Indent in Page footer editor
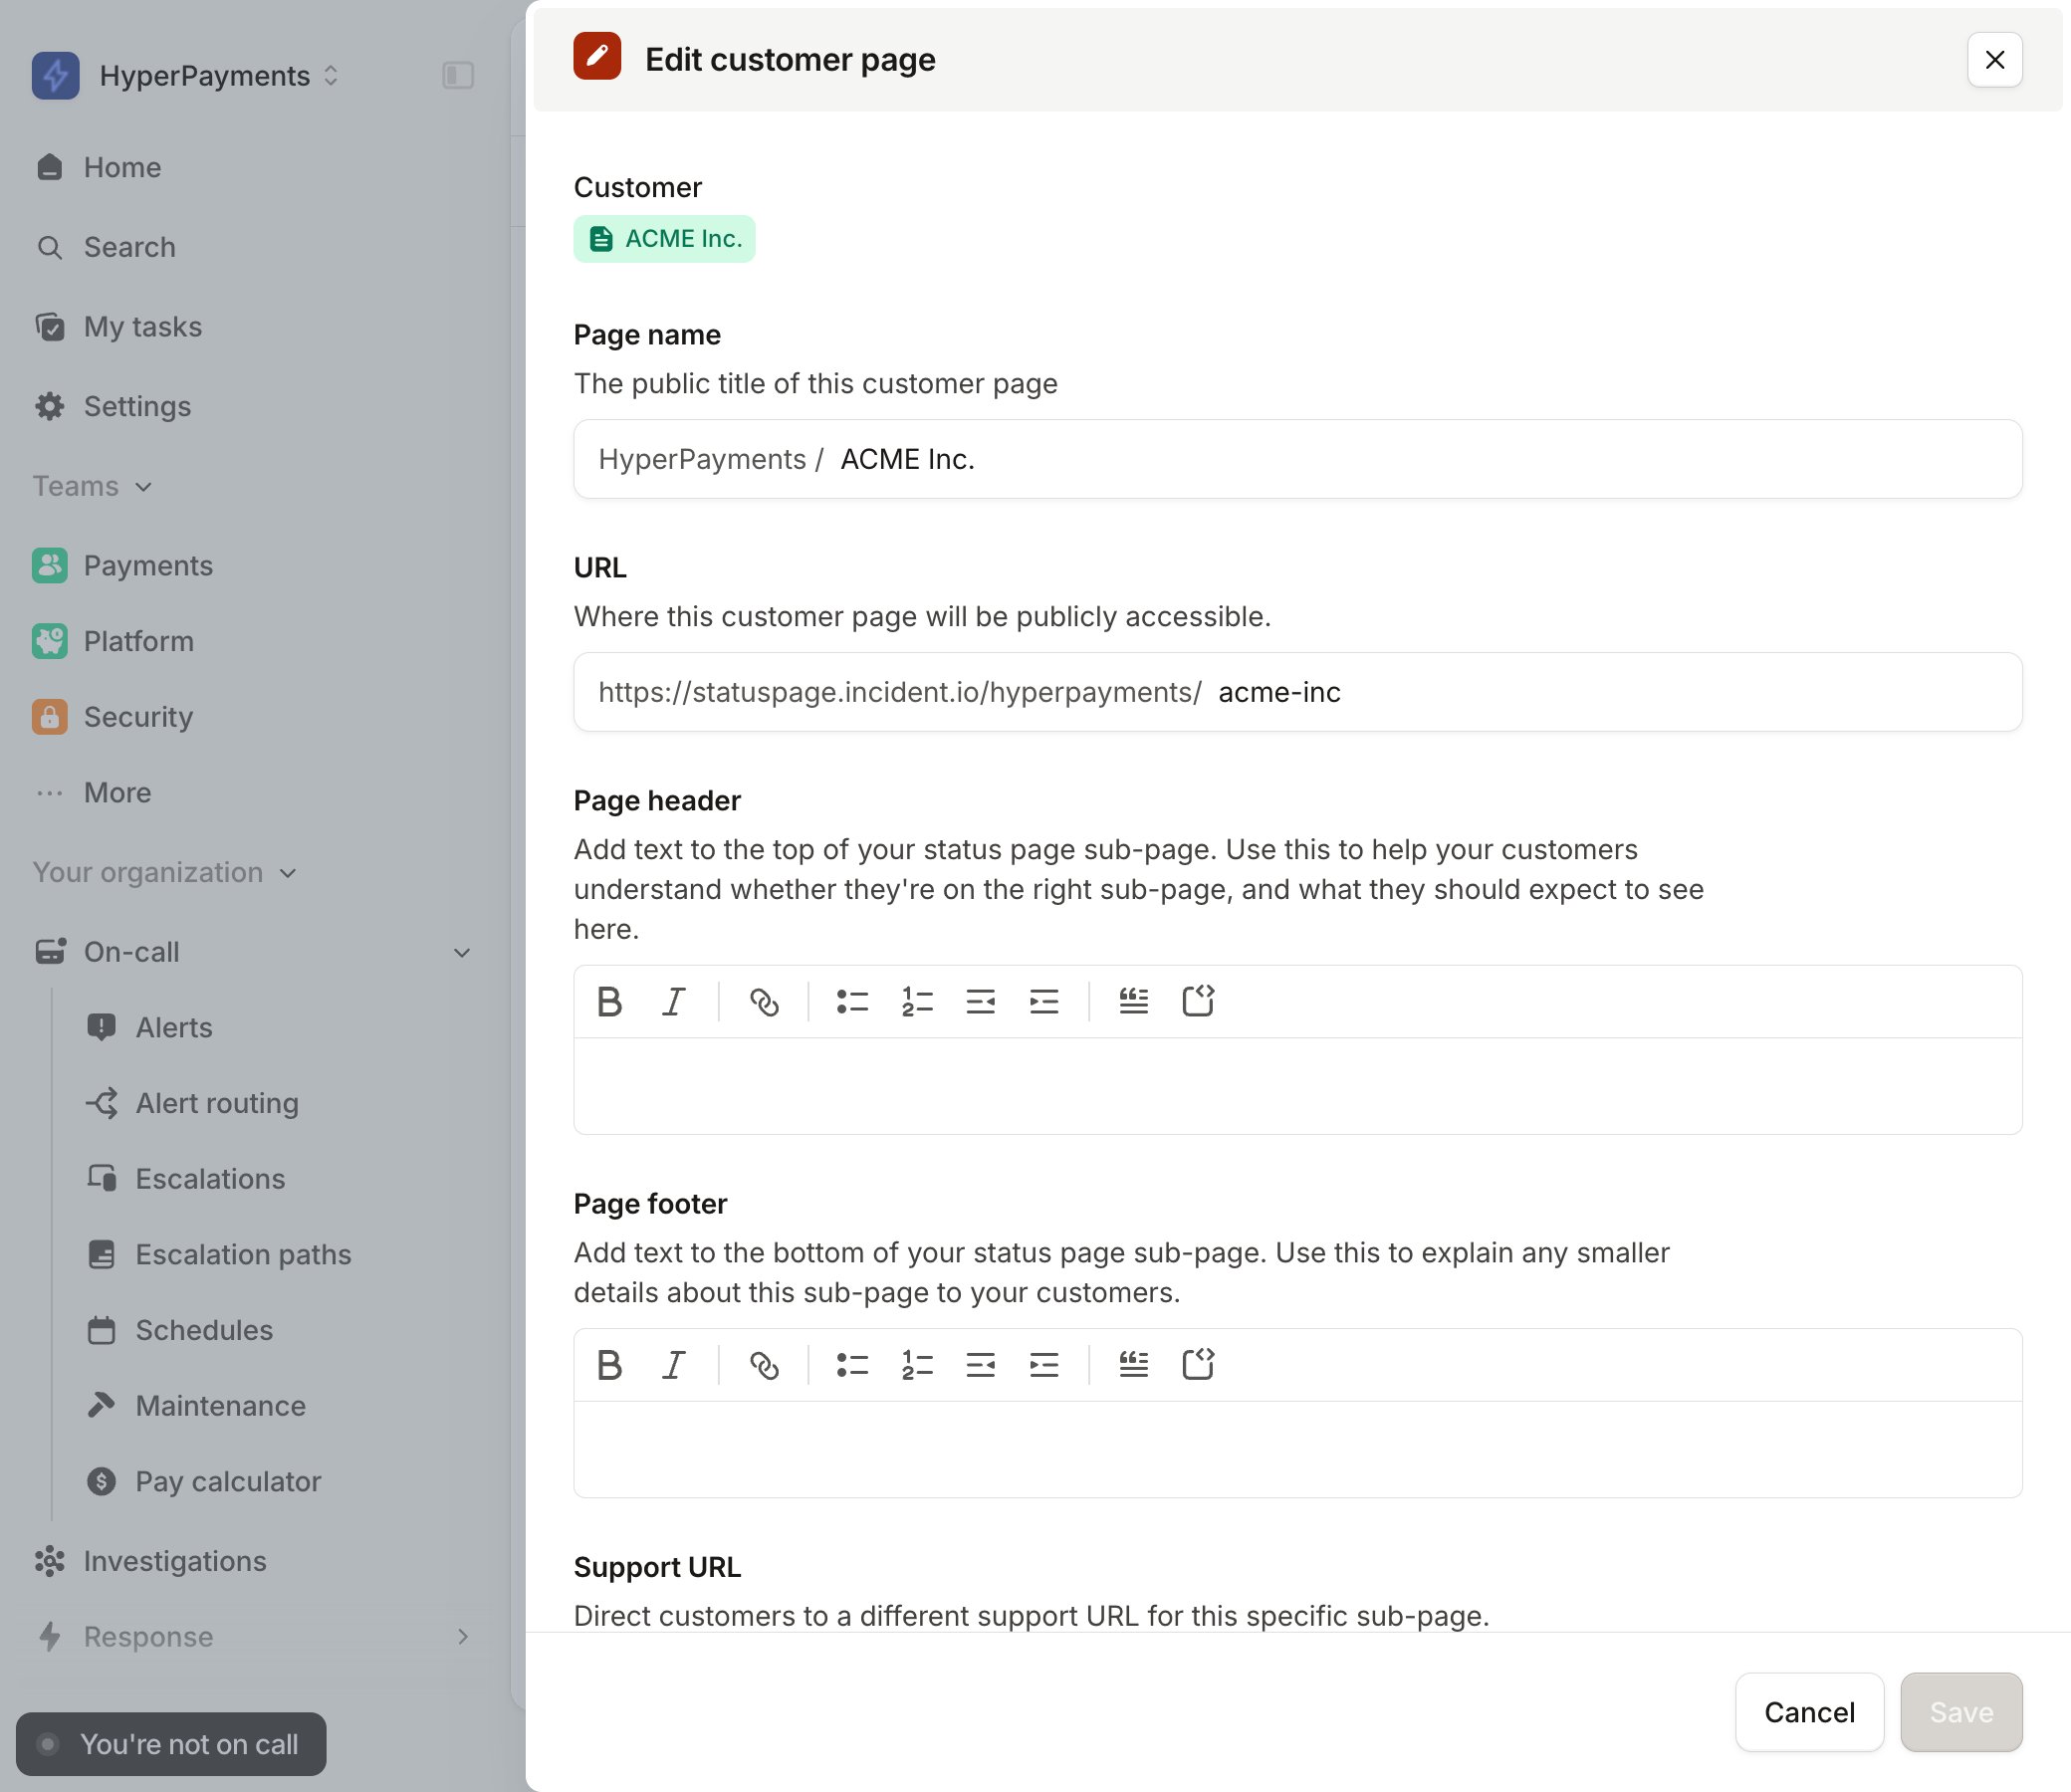 click(x=1044, y=1365)
